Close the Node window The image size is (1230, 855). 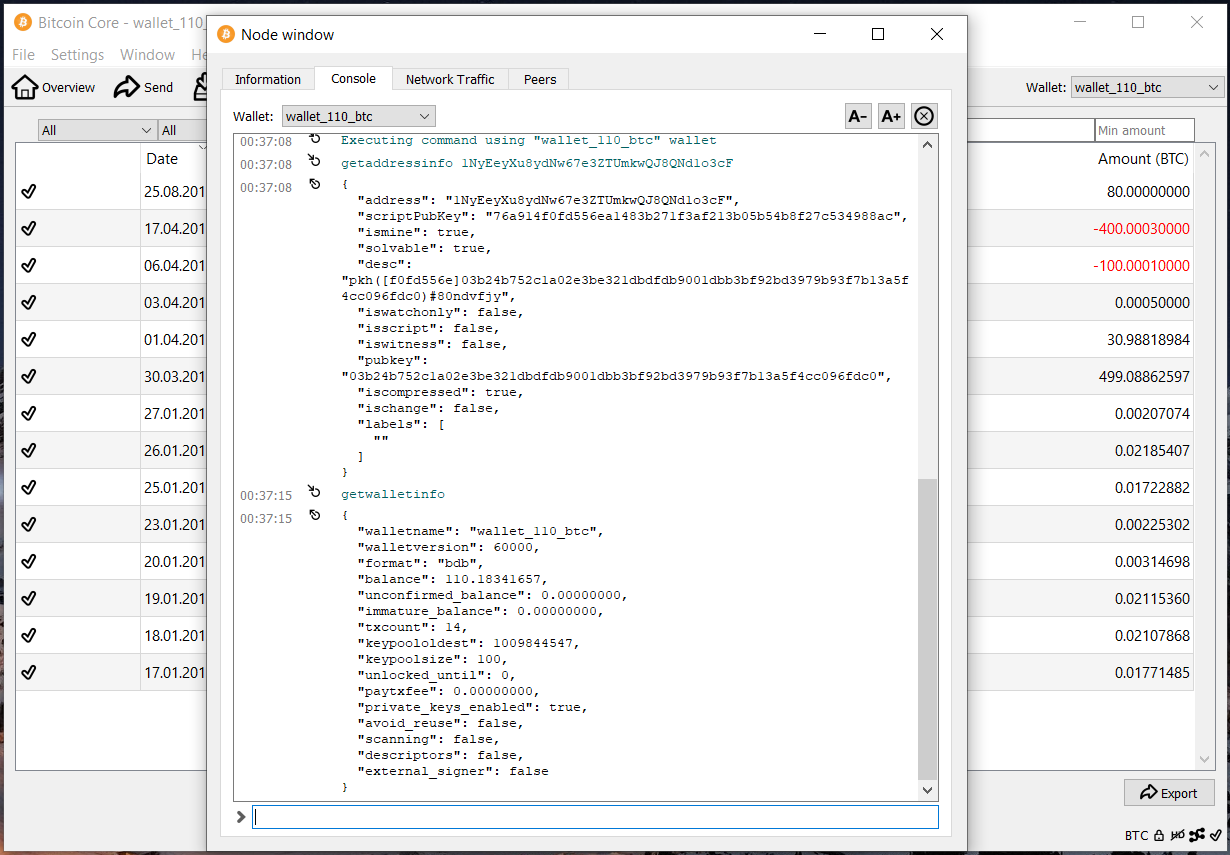point(937,34)
